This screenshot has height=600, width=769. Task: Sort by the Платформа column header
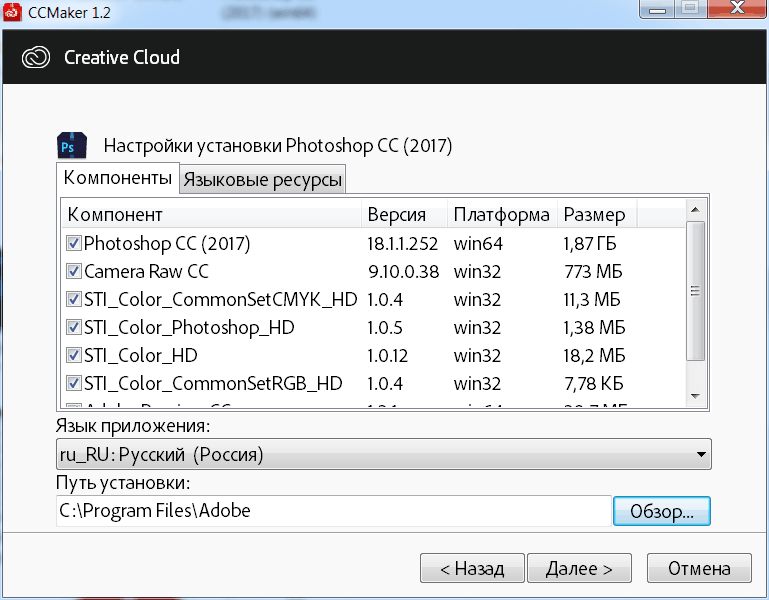(503, 215)
